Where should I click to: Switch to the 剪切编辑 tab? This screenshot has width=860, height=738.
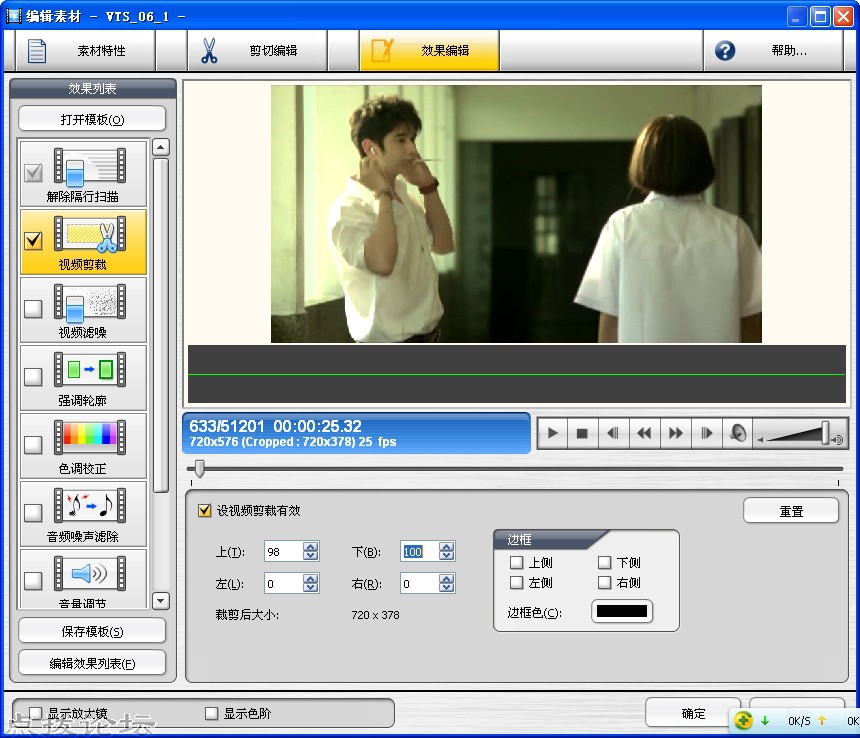coord(257,51)
